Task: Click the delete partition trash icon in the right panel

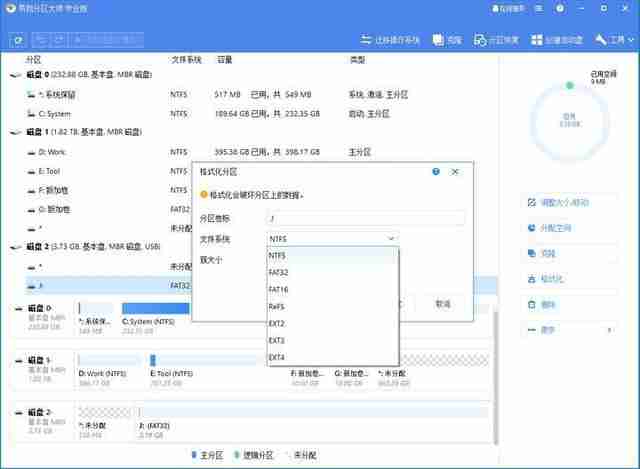Action: pyautogui.click(x=531, y=305)
